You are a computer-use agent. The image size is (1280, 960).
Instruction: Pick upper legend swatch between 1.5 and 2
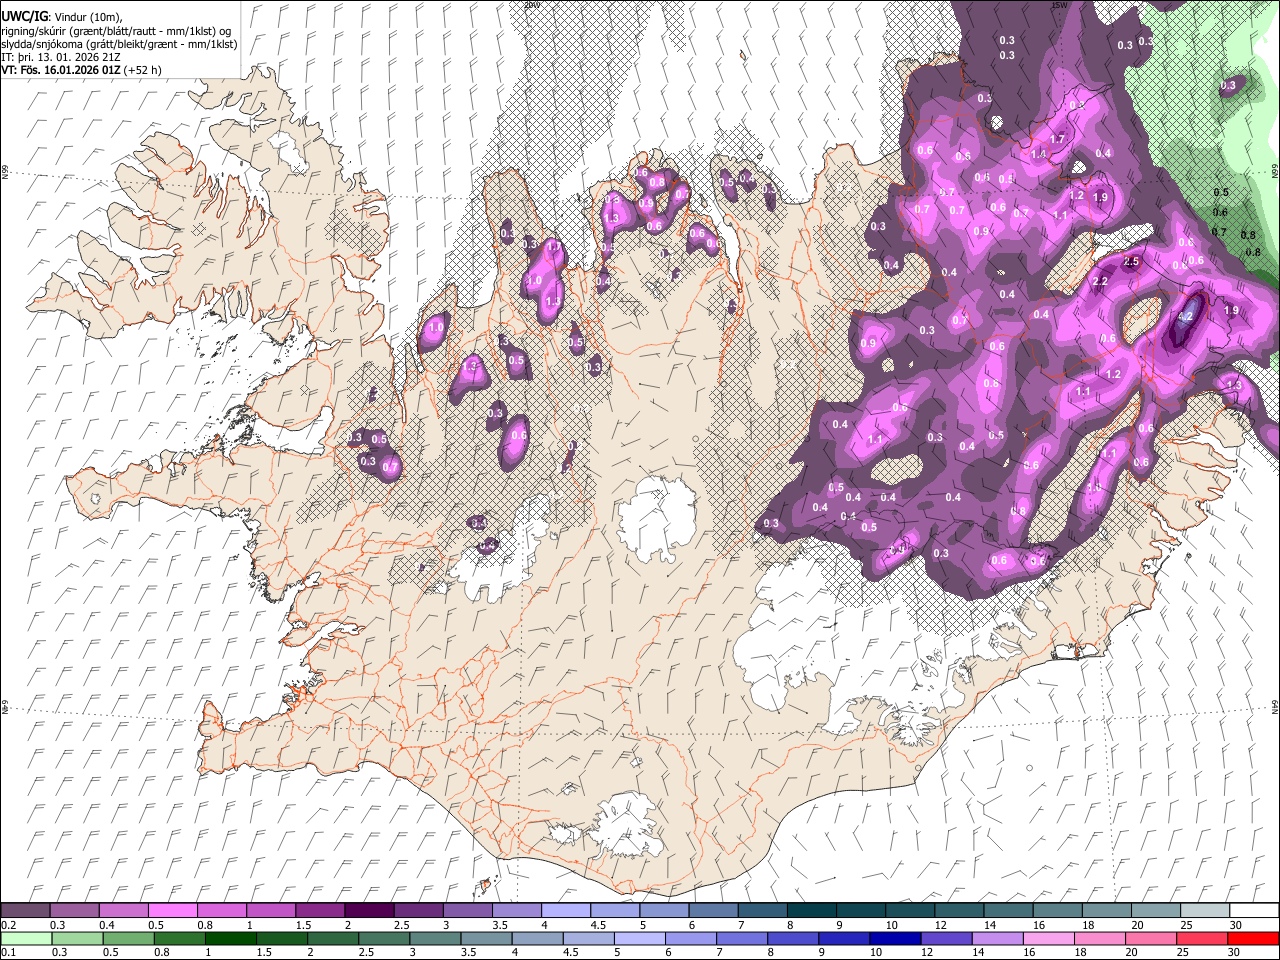coord(319,911)
